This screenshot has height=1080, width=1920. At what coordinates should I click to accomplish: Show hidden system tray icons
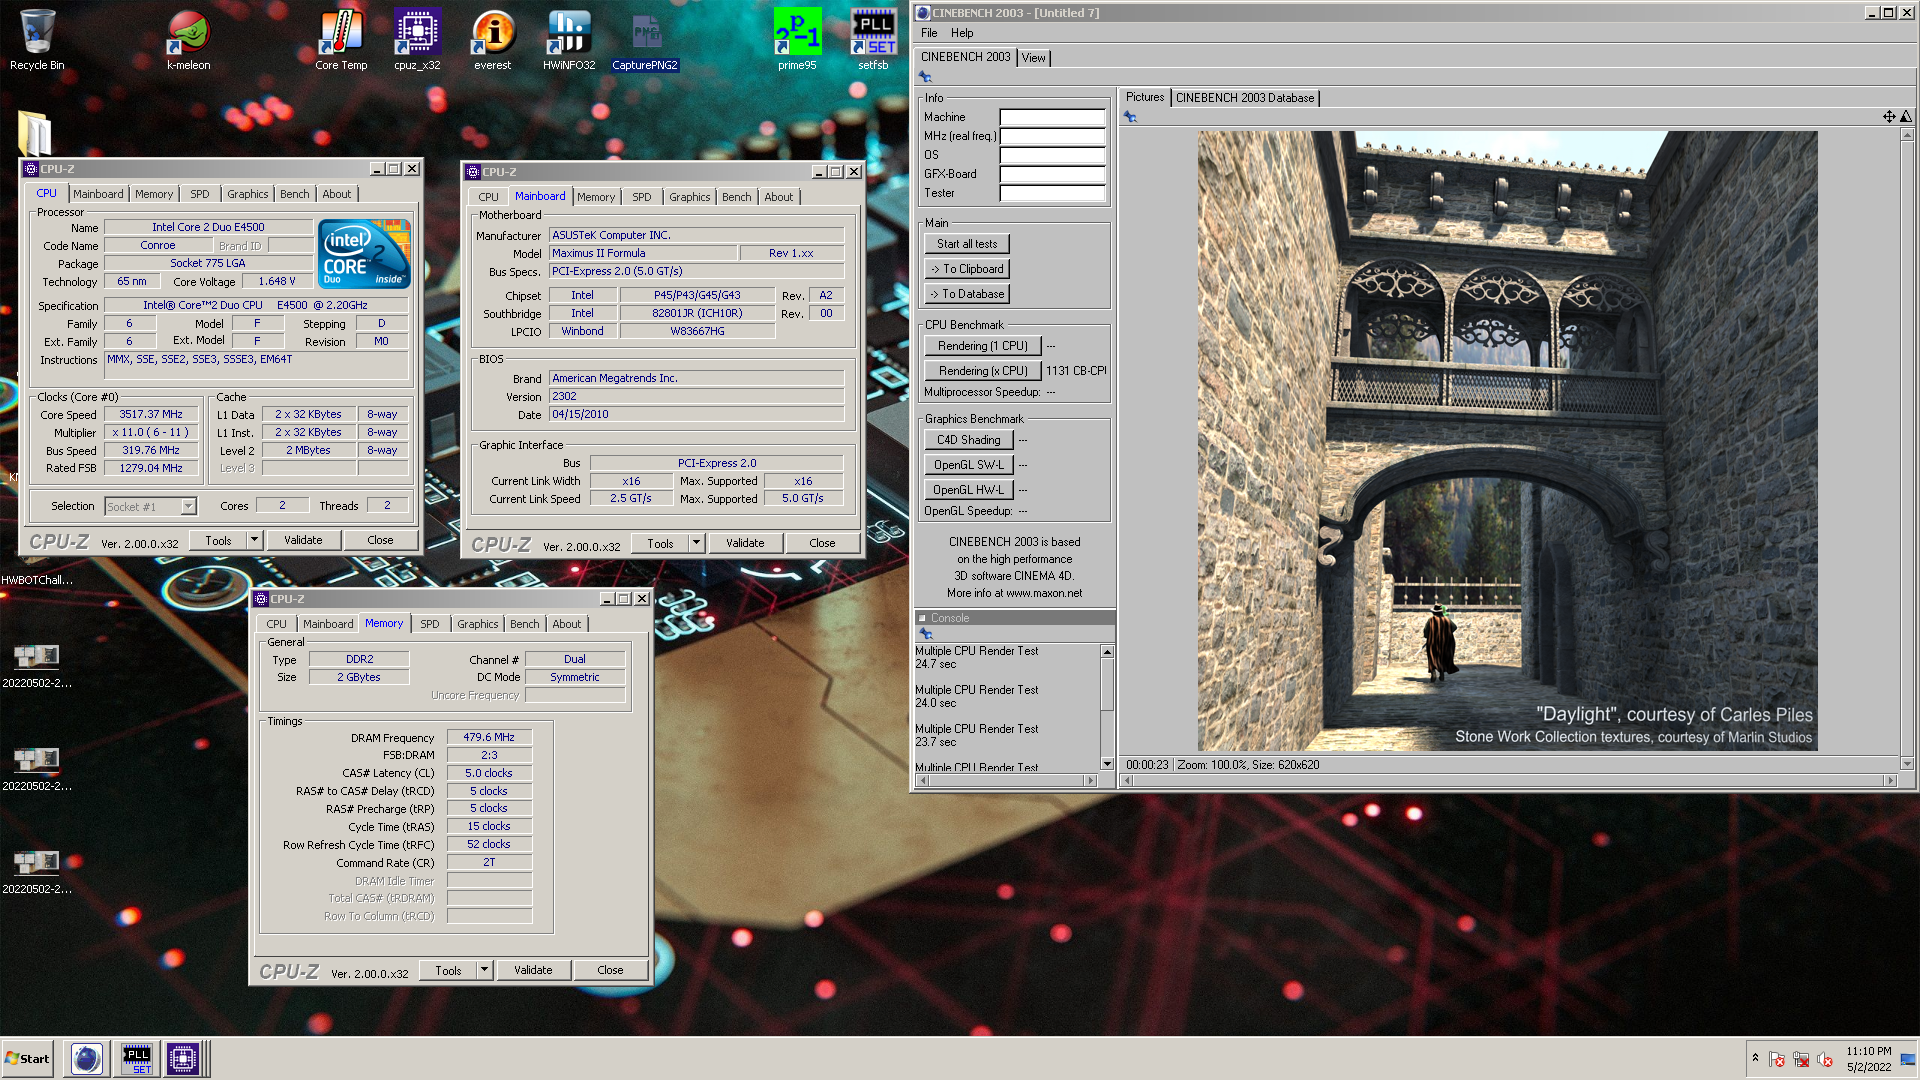click(x=1755, y=1058)
